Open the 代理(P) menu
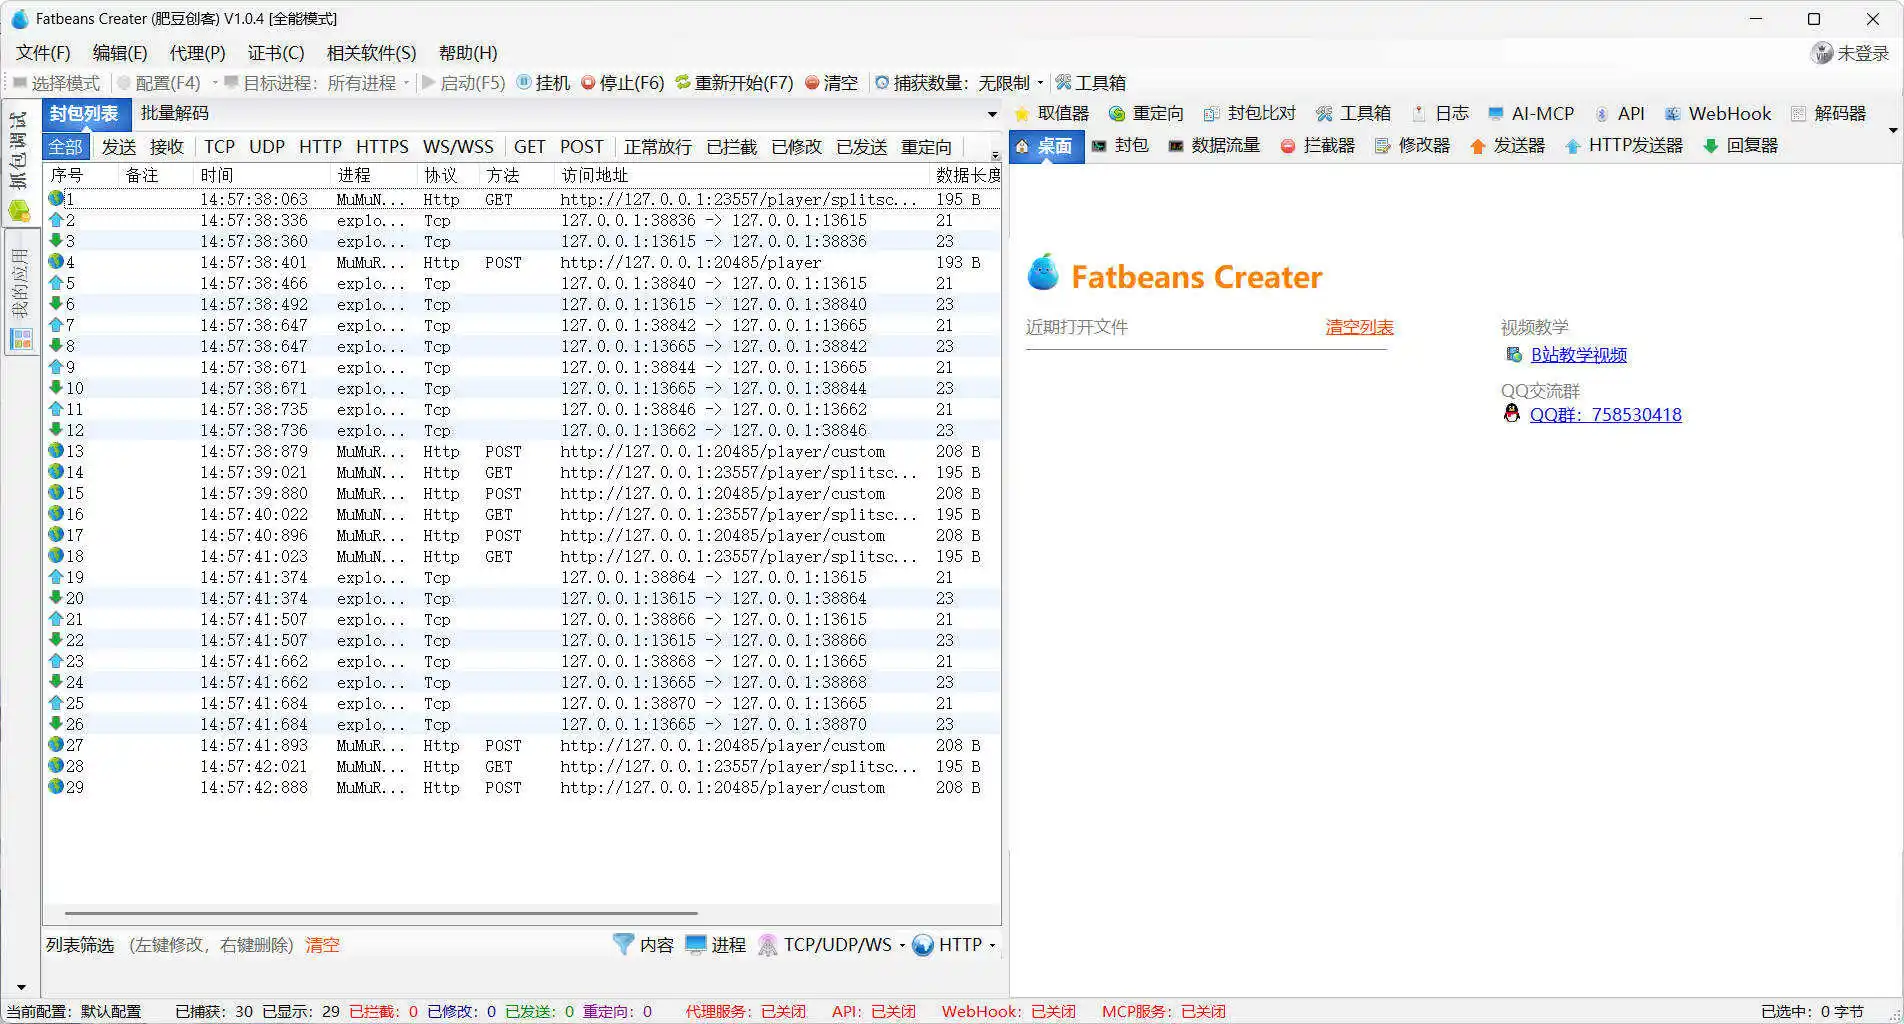 tap(197, 53)
